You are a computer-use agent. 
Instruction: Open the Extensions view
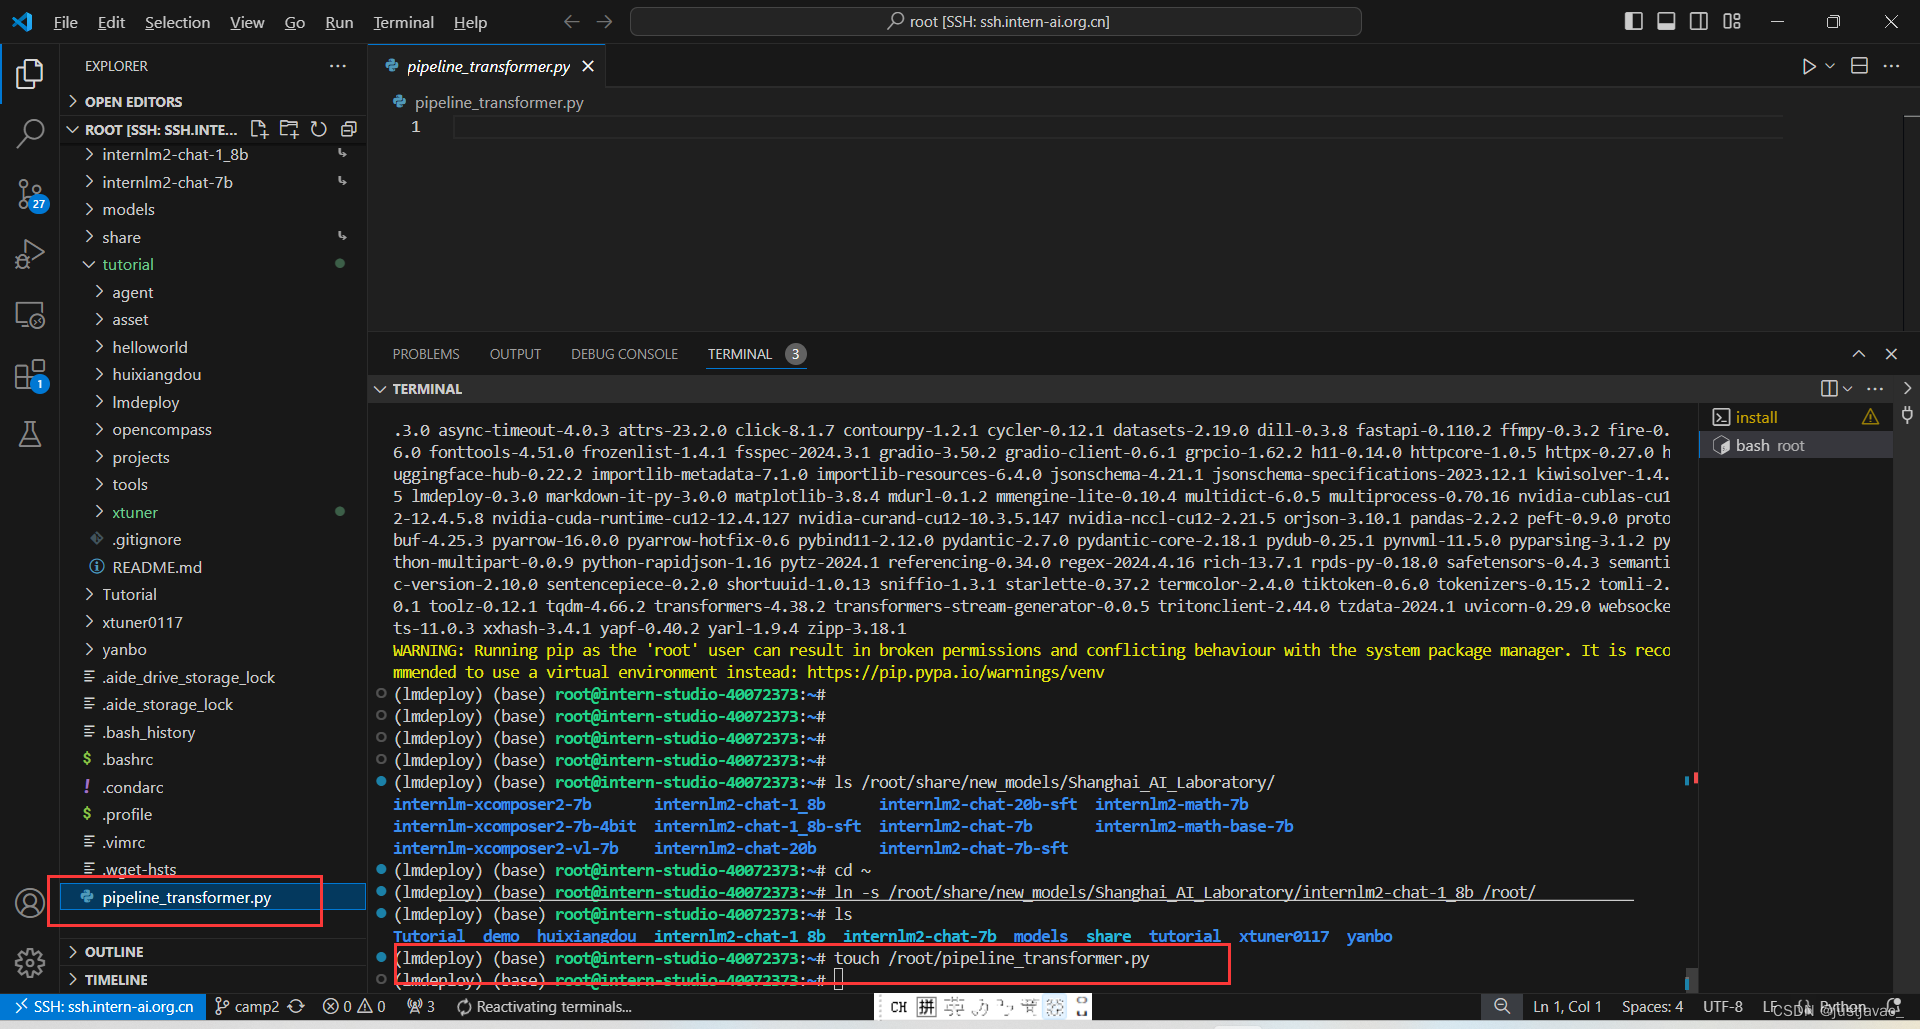[x=30, y=373]
